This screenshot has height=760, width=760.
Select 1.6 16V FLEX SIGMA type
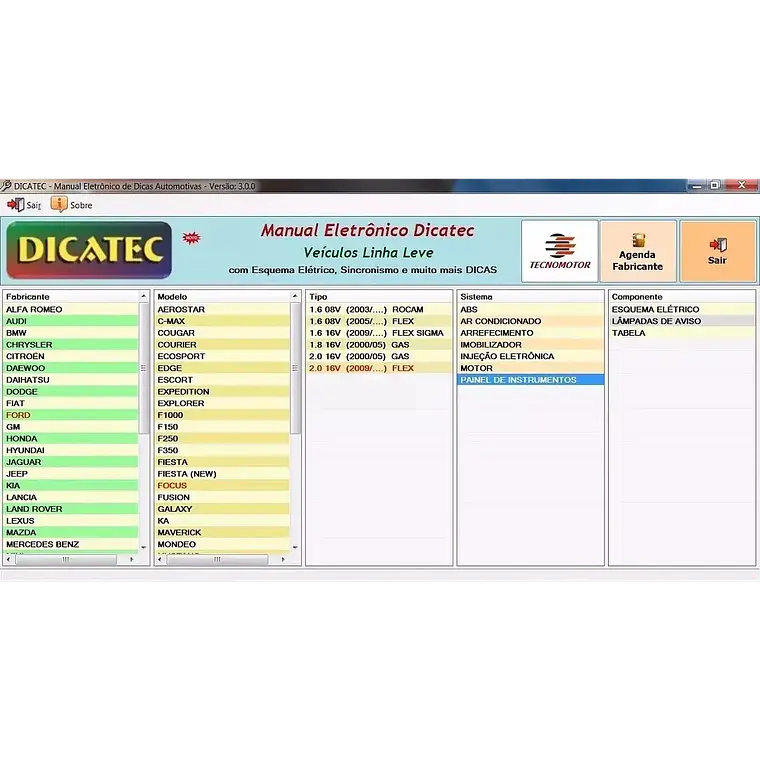(379, 333)
